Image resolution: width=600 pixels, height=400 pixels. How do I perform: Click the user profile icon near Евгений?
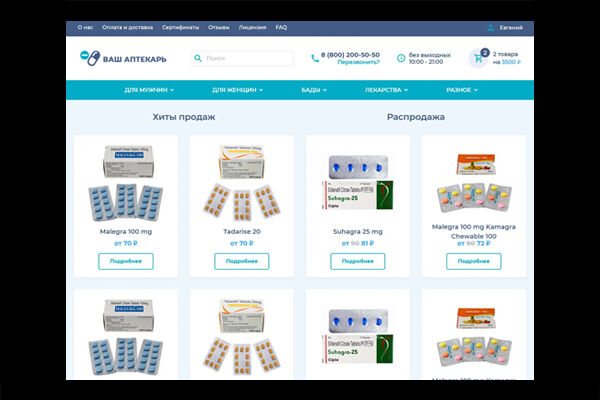(x=491, y=28)
